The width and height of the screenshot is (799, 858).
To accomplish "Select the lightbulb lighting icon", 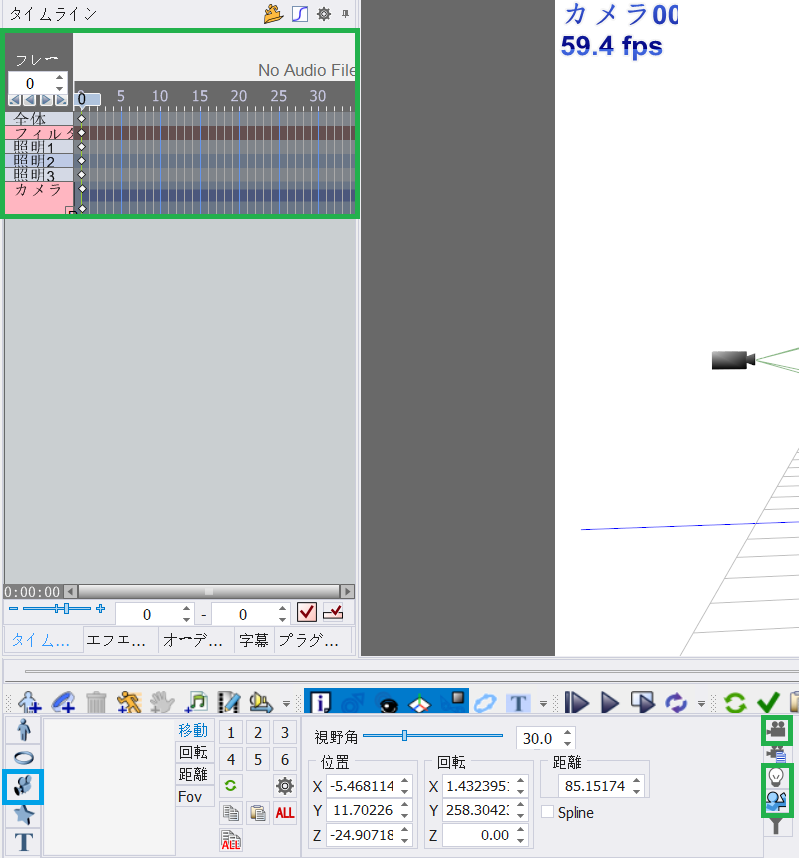I will pos(776,776).
